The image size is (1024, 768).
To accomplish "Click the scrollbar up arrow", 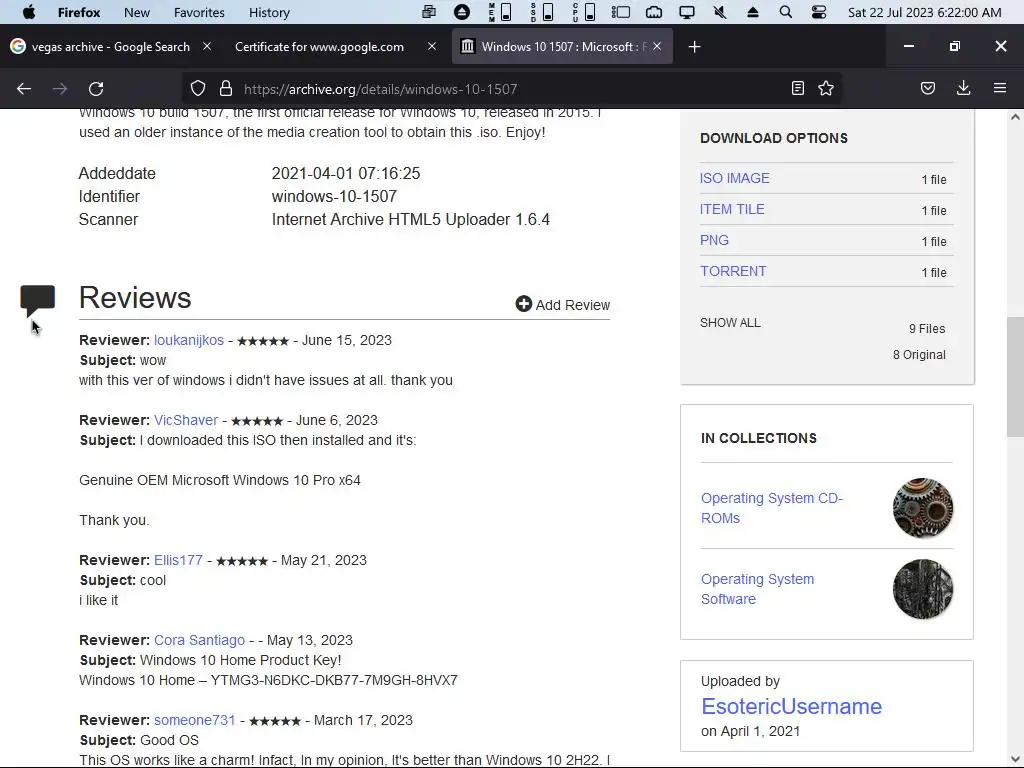I will click(1015, 117).
